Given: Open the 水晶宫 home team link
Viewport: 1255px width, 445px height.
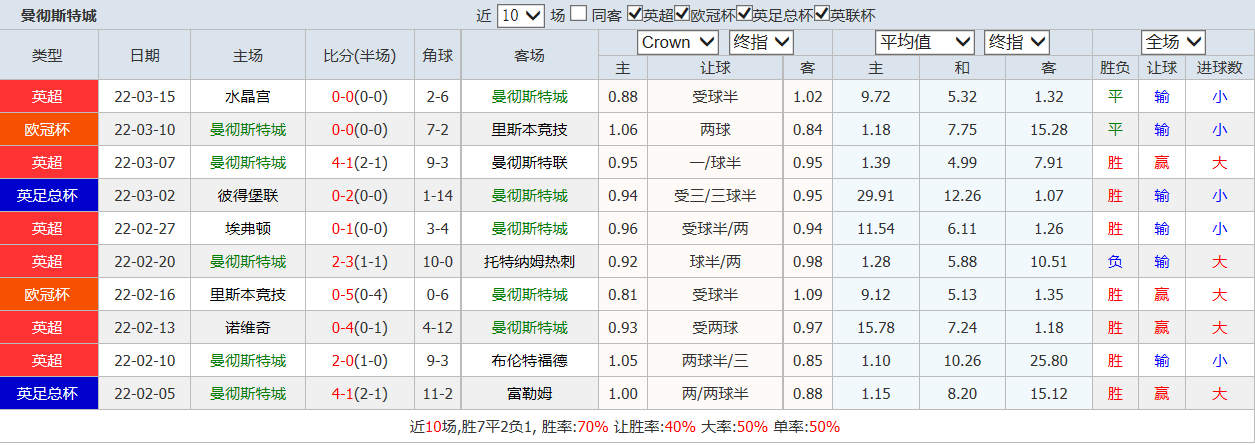Looking at the screenshot, I should click(247, 97).
